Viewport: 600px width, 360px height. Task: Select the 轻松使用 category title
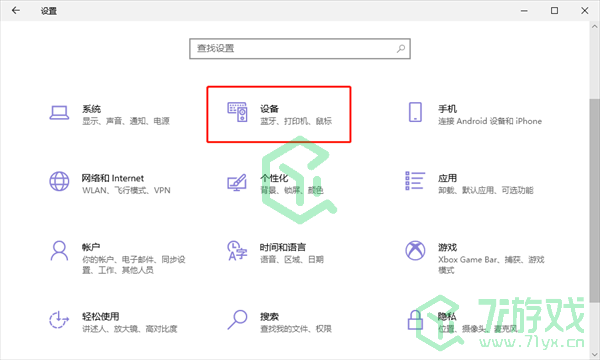pos(101,317)
